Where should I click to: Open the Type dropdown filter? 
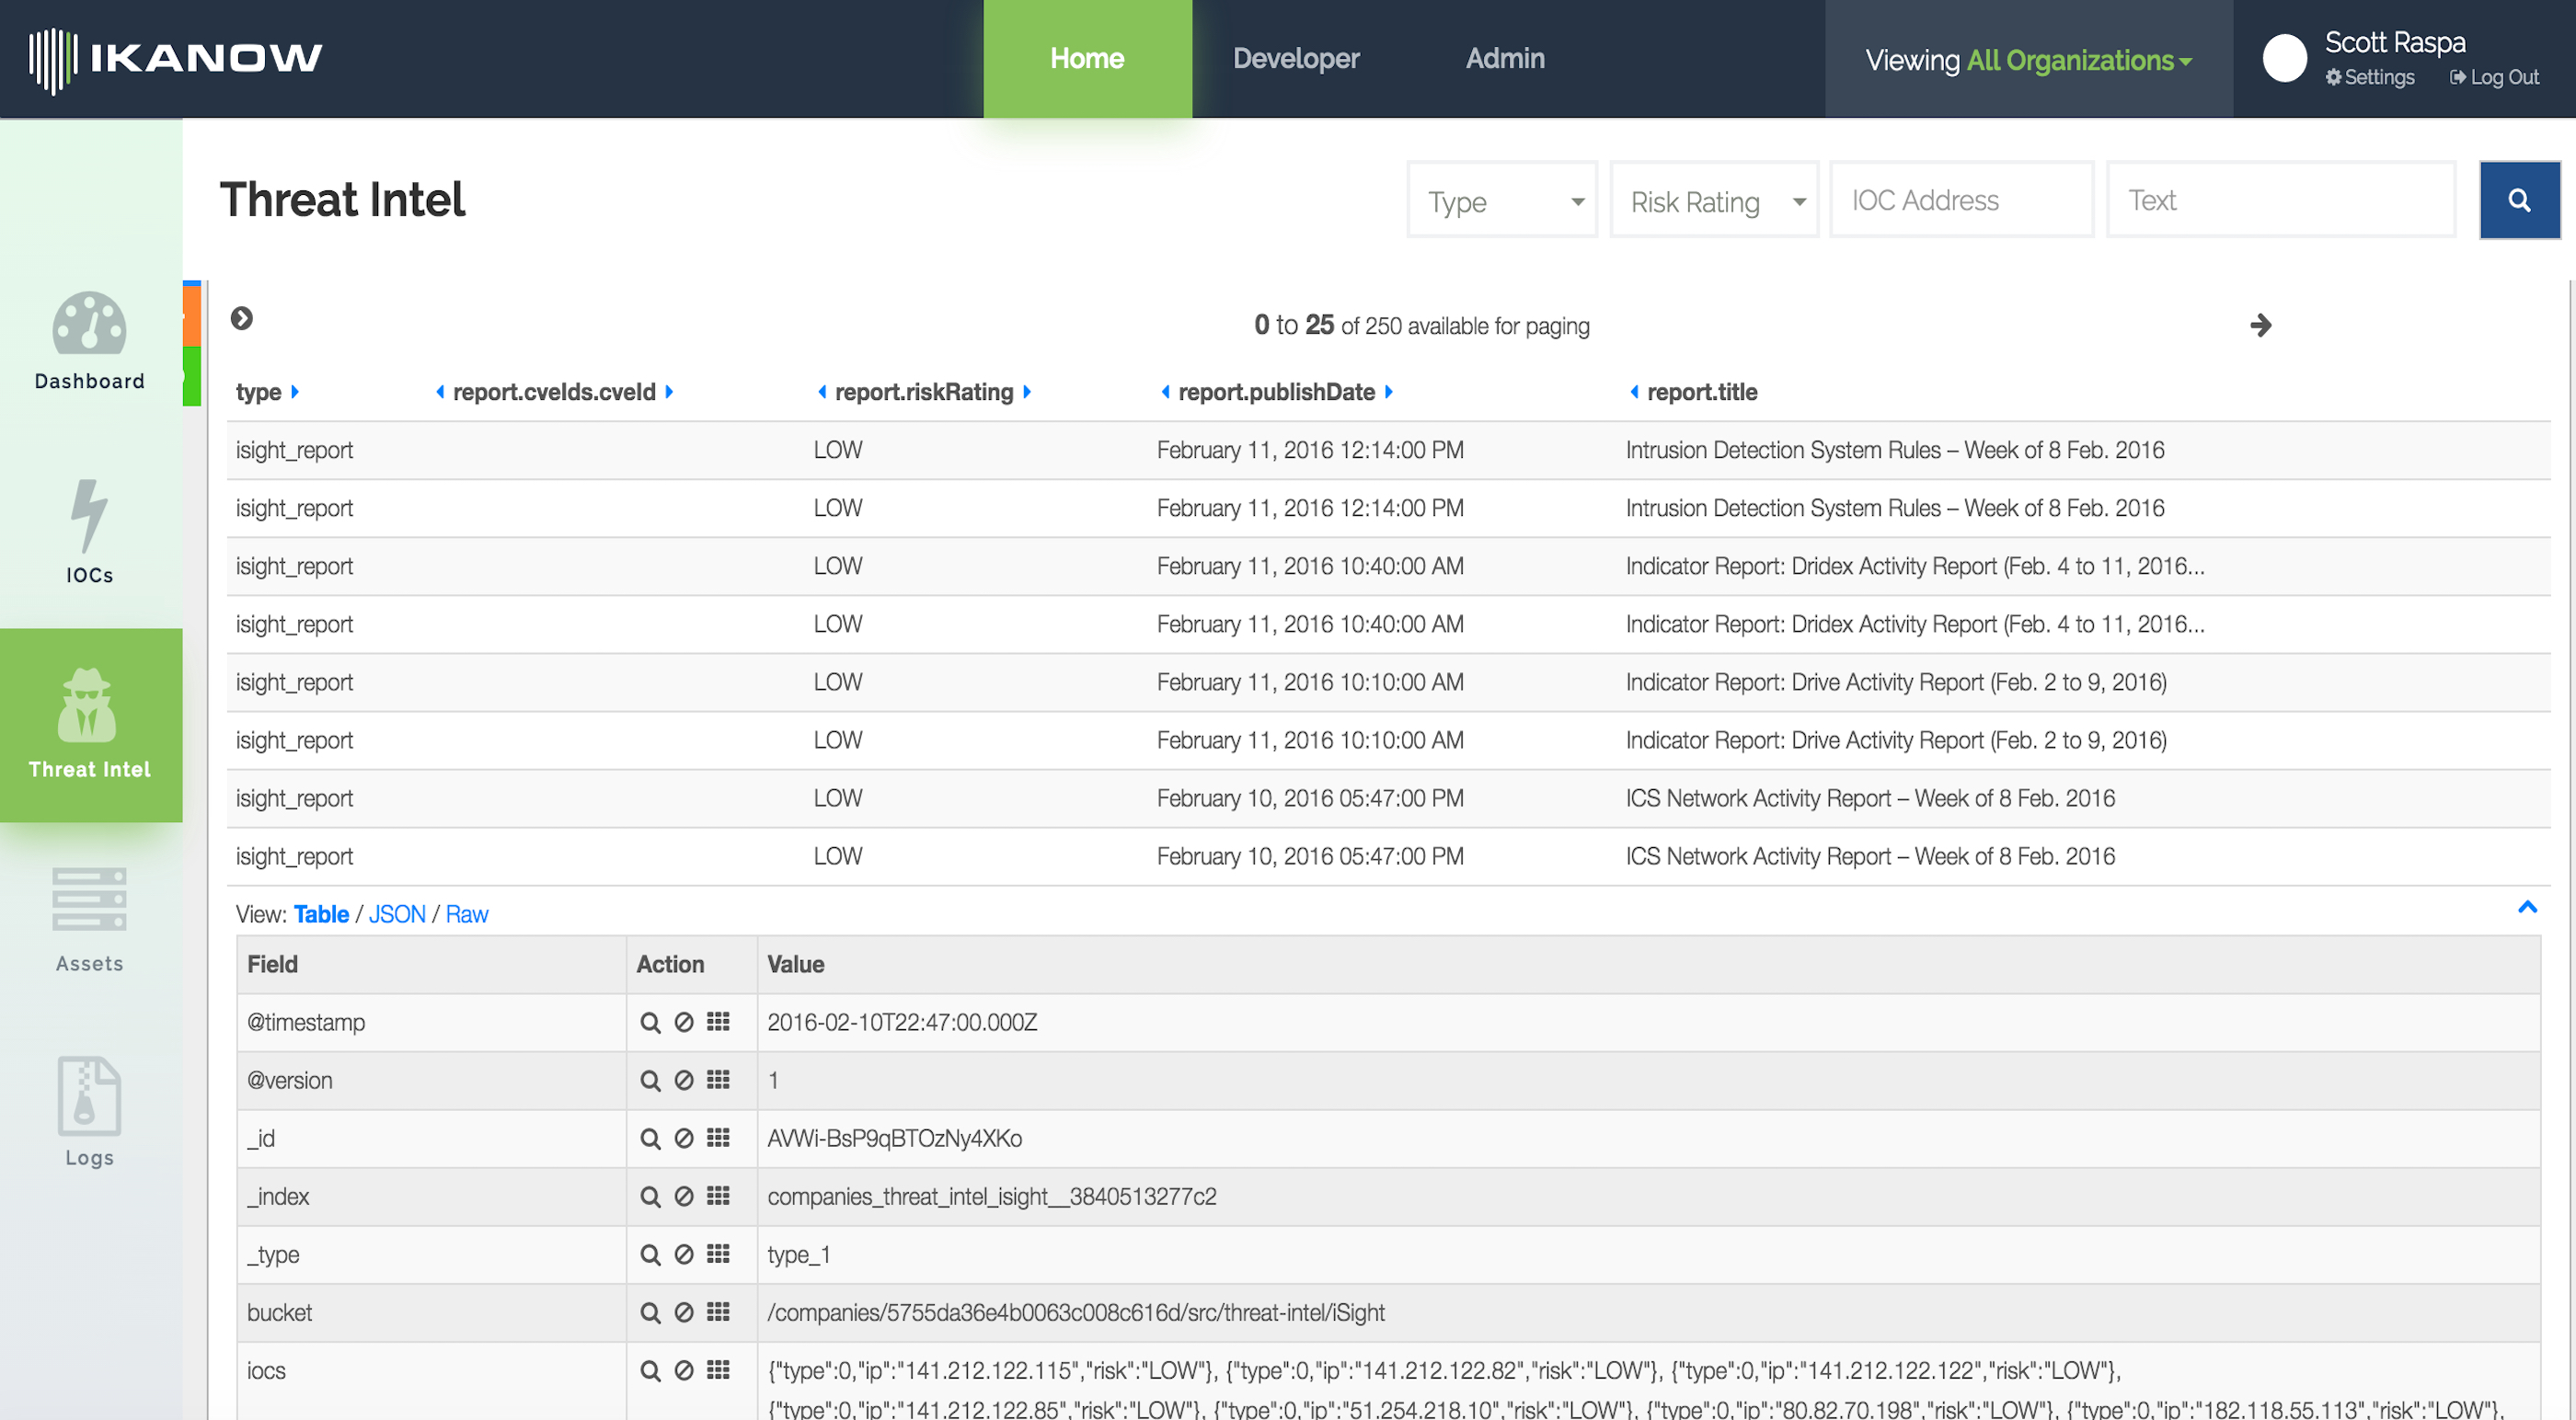(x=1502, y=200)
